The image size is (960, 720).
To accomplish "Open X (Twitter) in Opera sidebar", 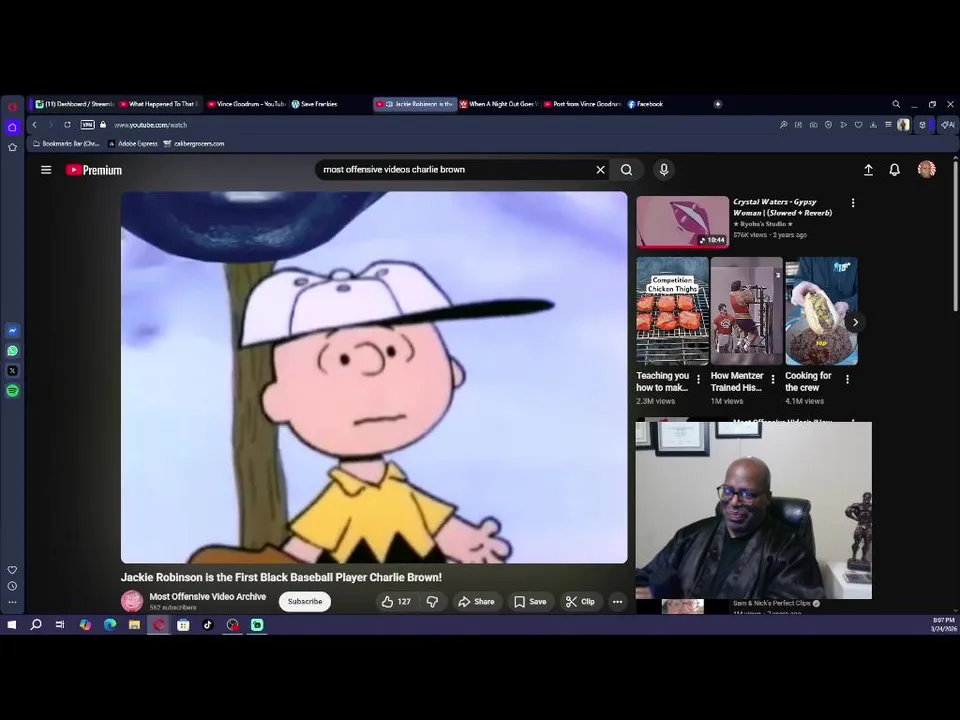I will 12,371.
